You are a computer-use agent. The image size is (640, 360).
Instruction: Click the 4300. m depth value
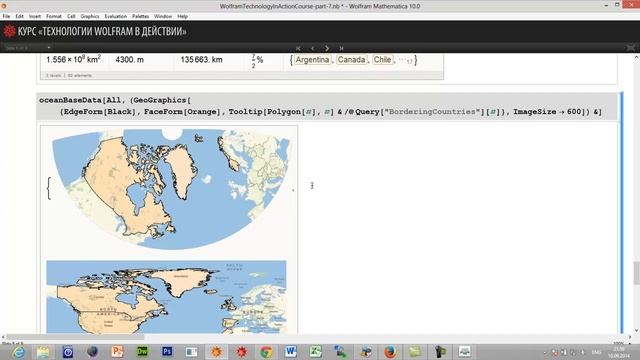click(x=129, y=60)
